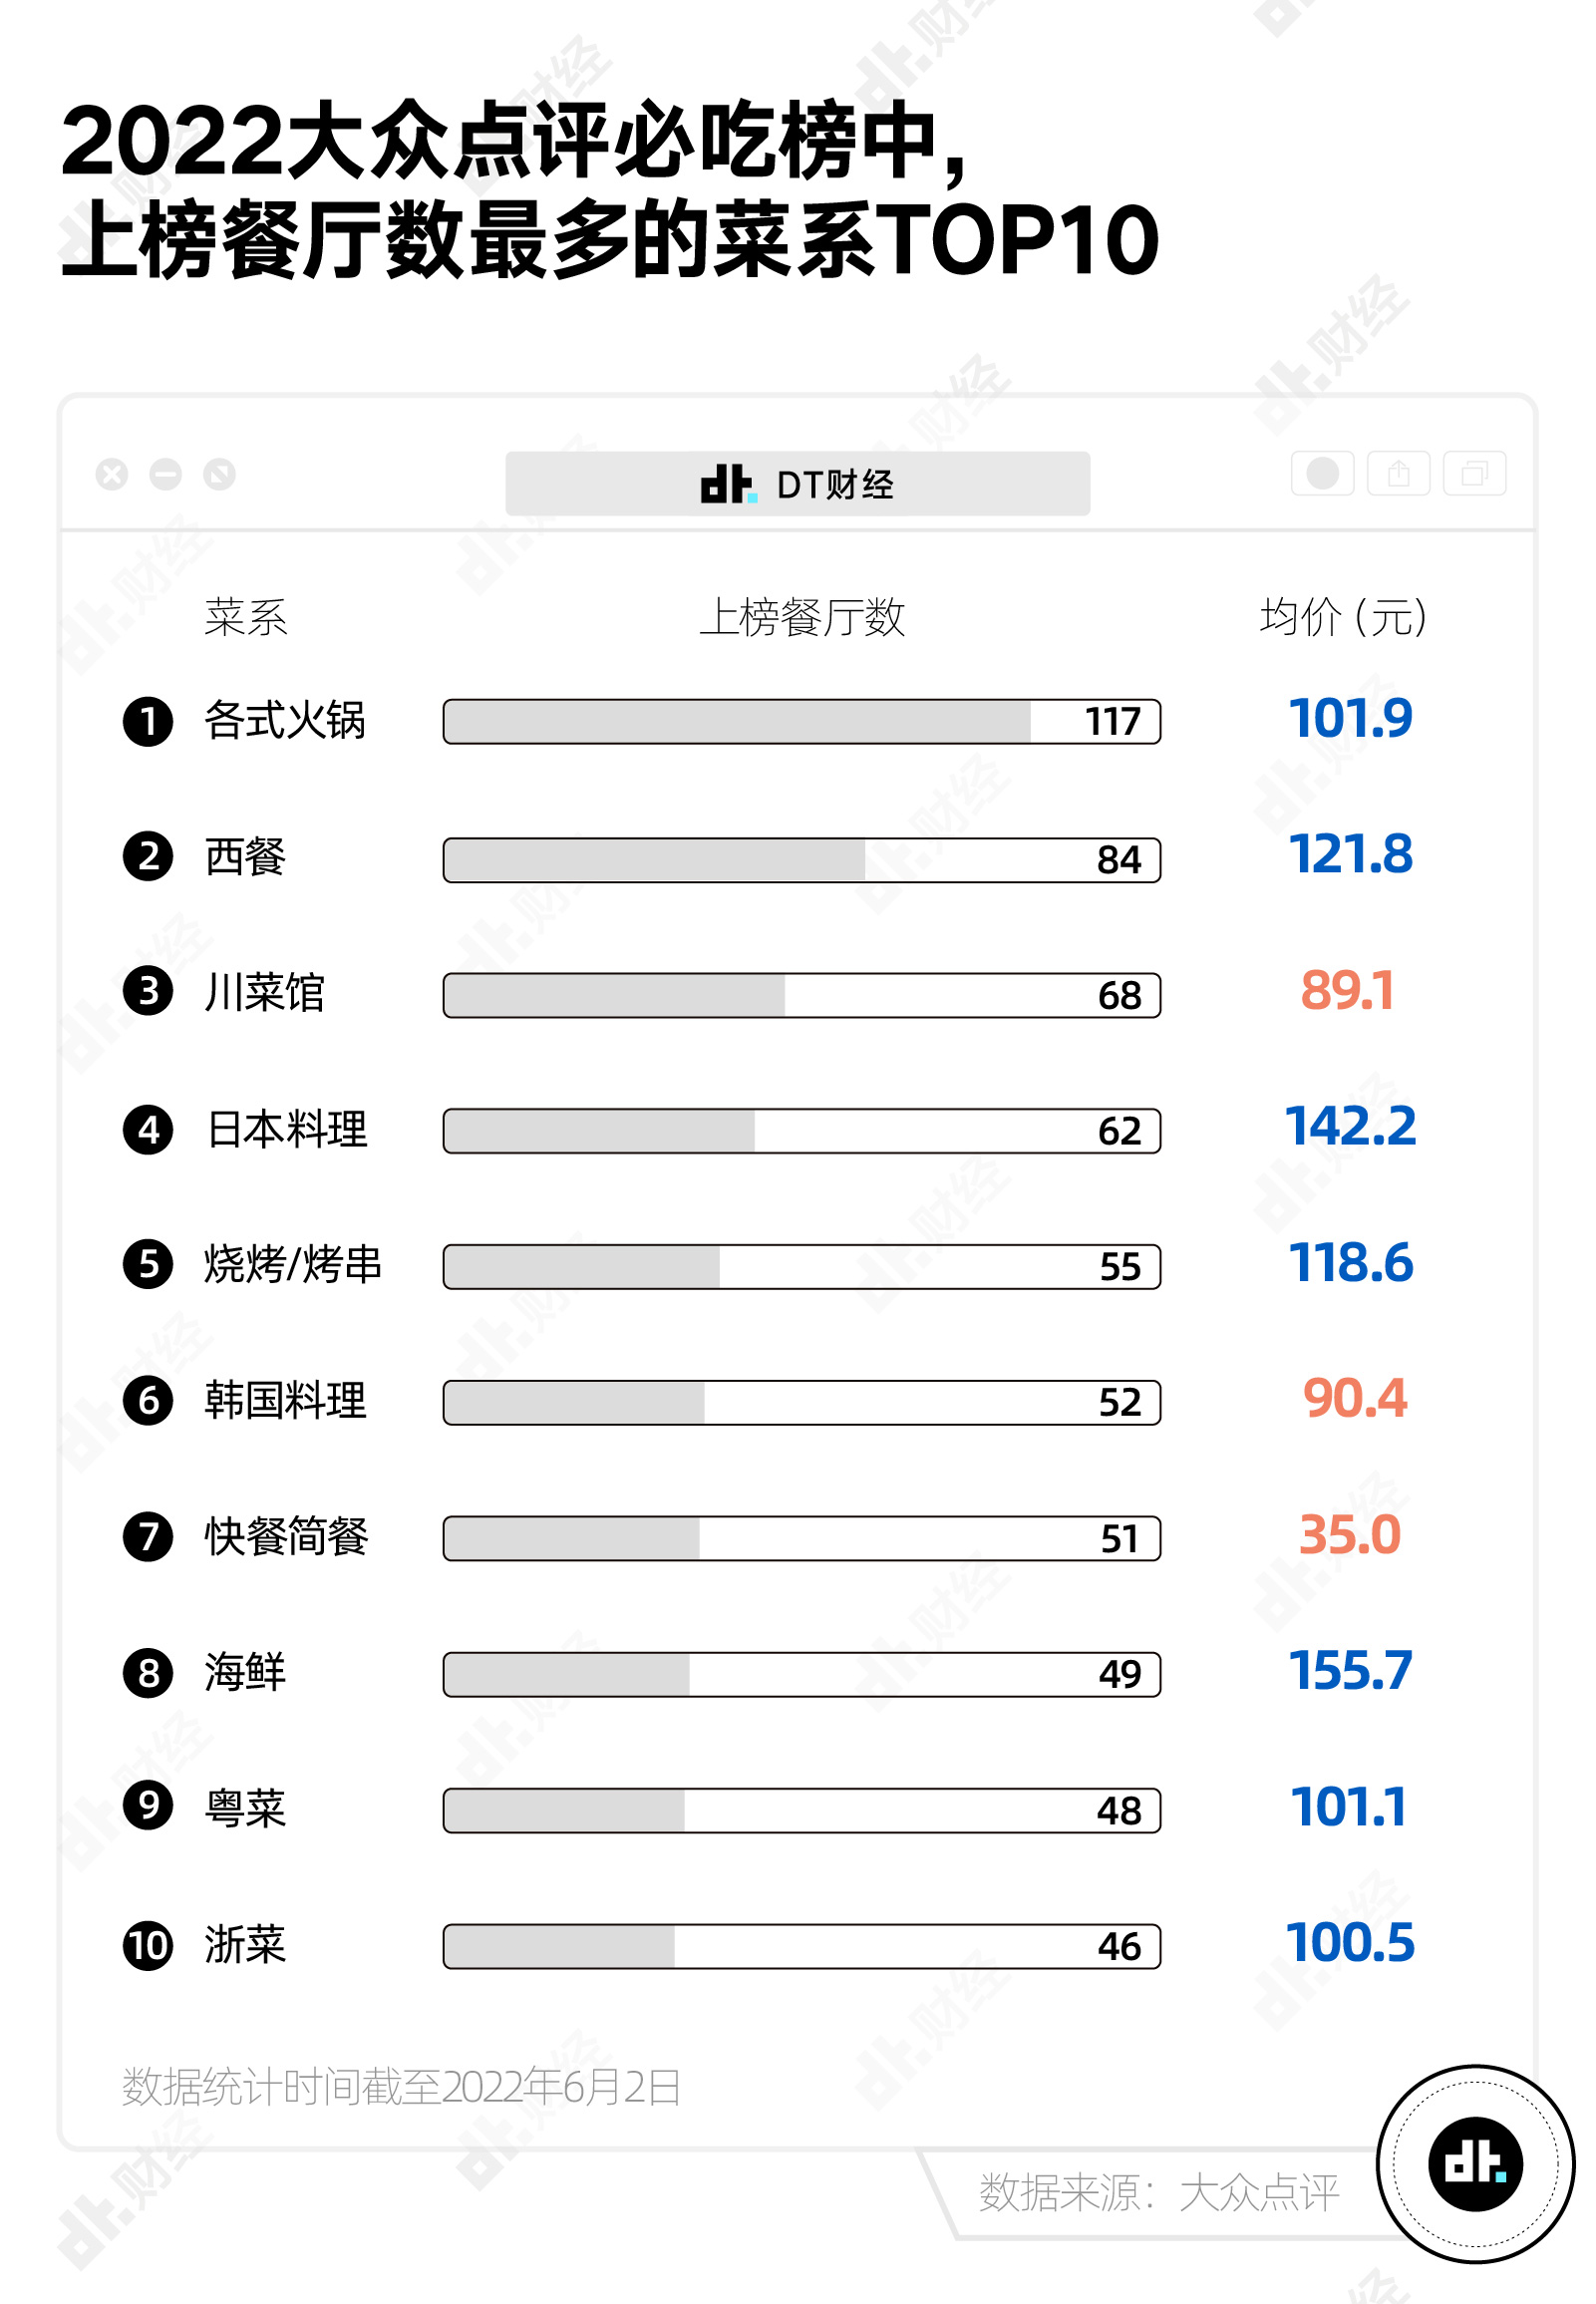Click rank number 1 badge

tap(148, 721)
